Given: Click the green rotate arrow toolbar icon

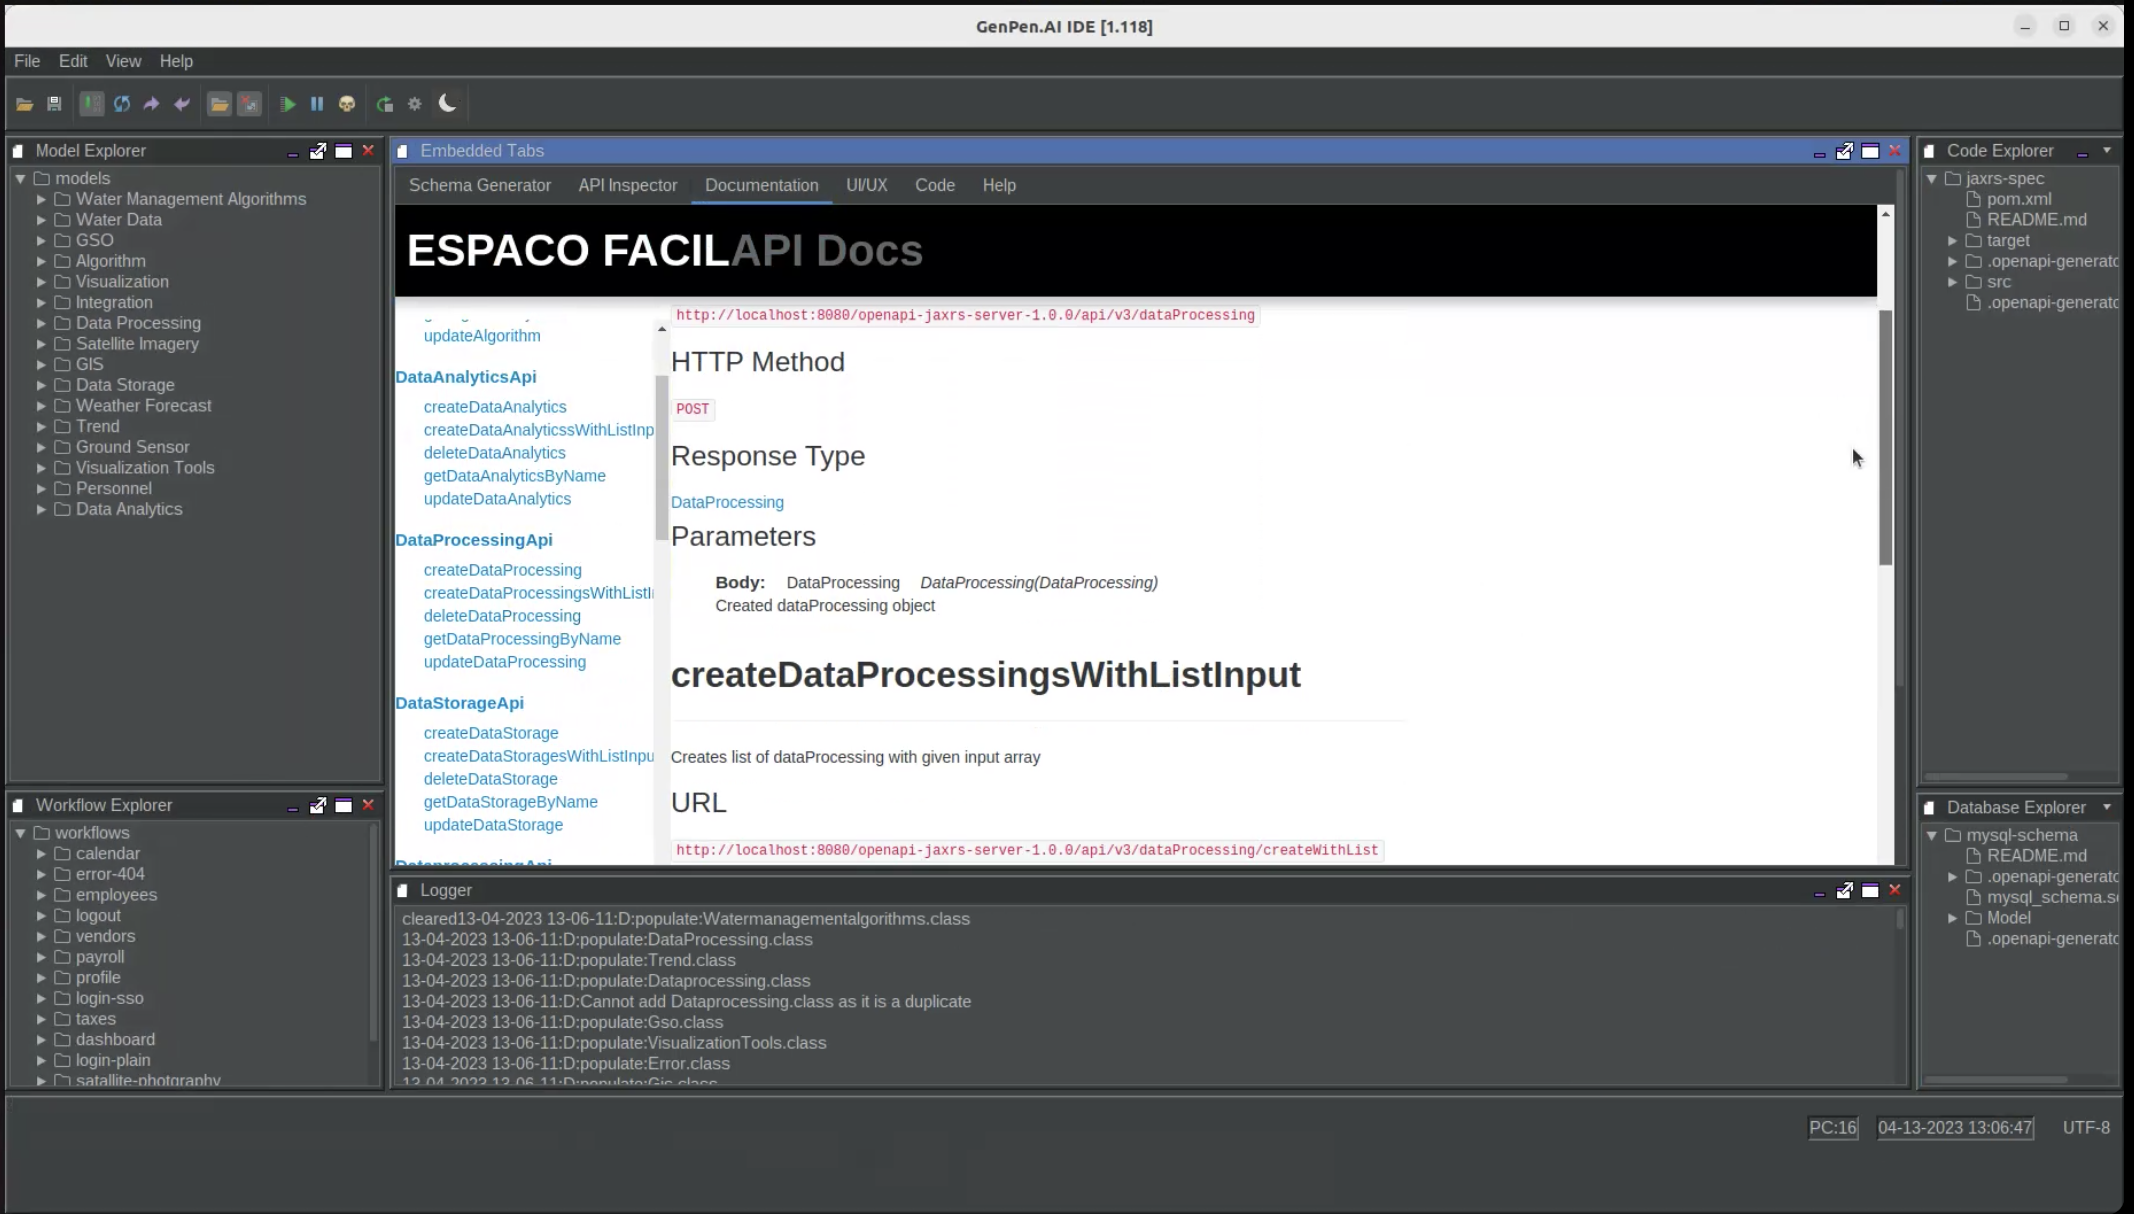Looking at the screenshot, I should 384,104.
